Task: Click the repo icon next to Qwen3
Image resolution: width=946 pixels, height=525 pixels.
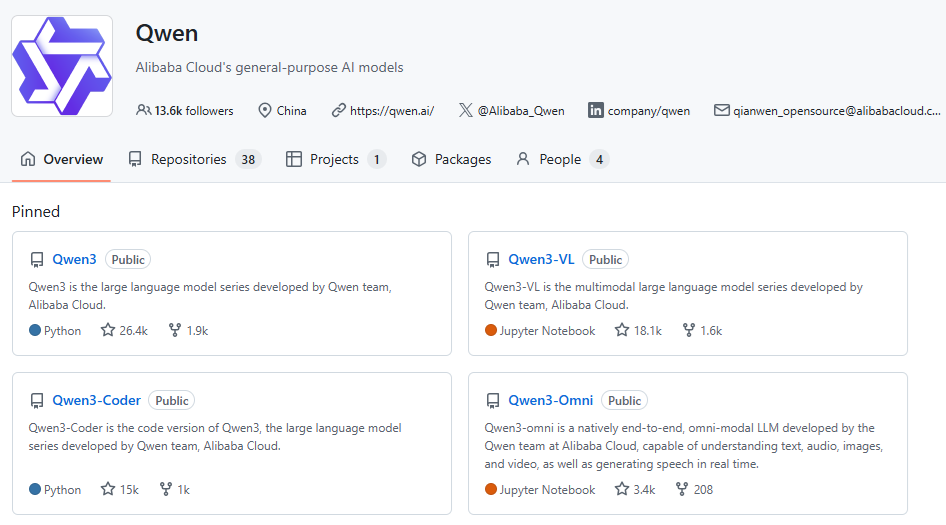Action: click(37, 260)
